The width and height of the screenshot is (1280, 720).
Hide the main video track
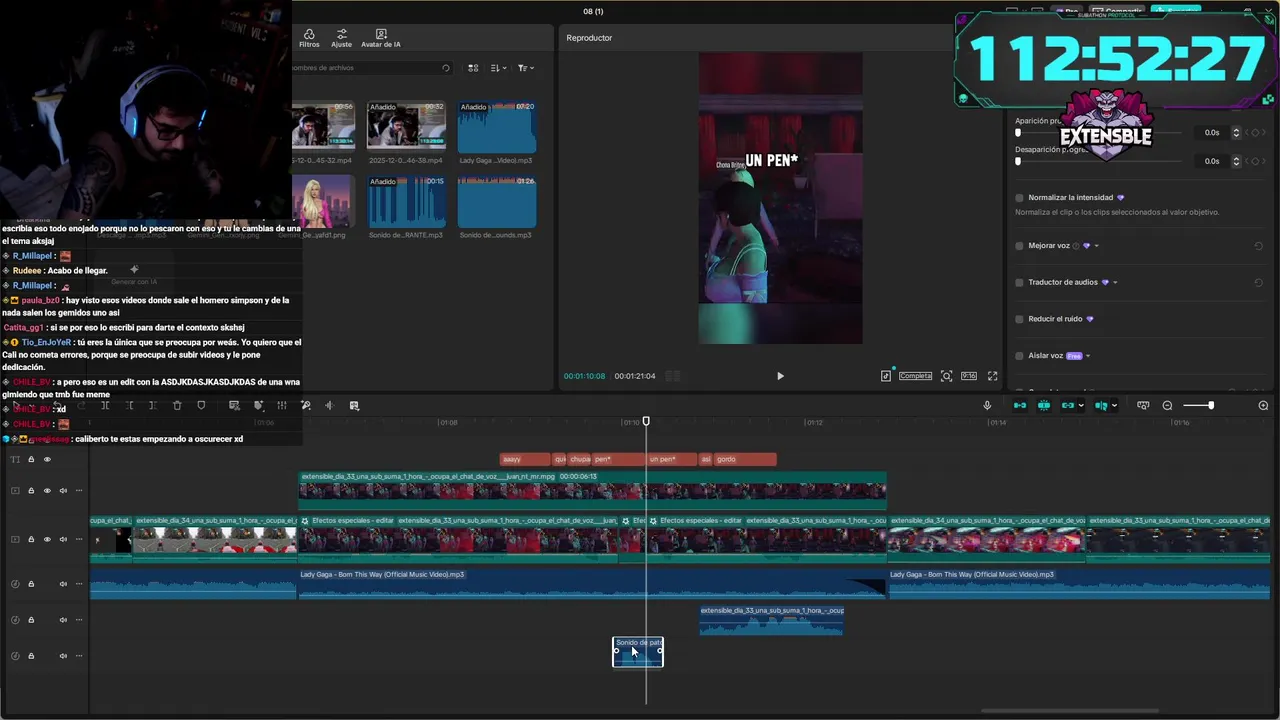[47, 540]
